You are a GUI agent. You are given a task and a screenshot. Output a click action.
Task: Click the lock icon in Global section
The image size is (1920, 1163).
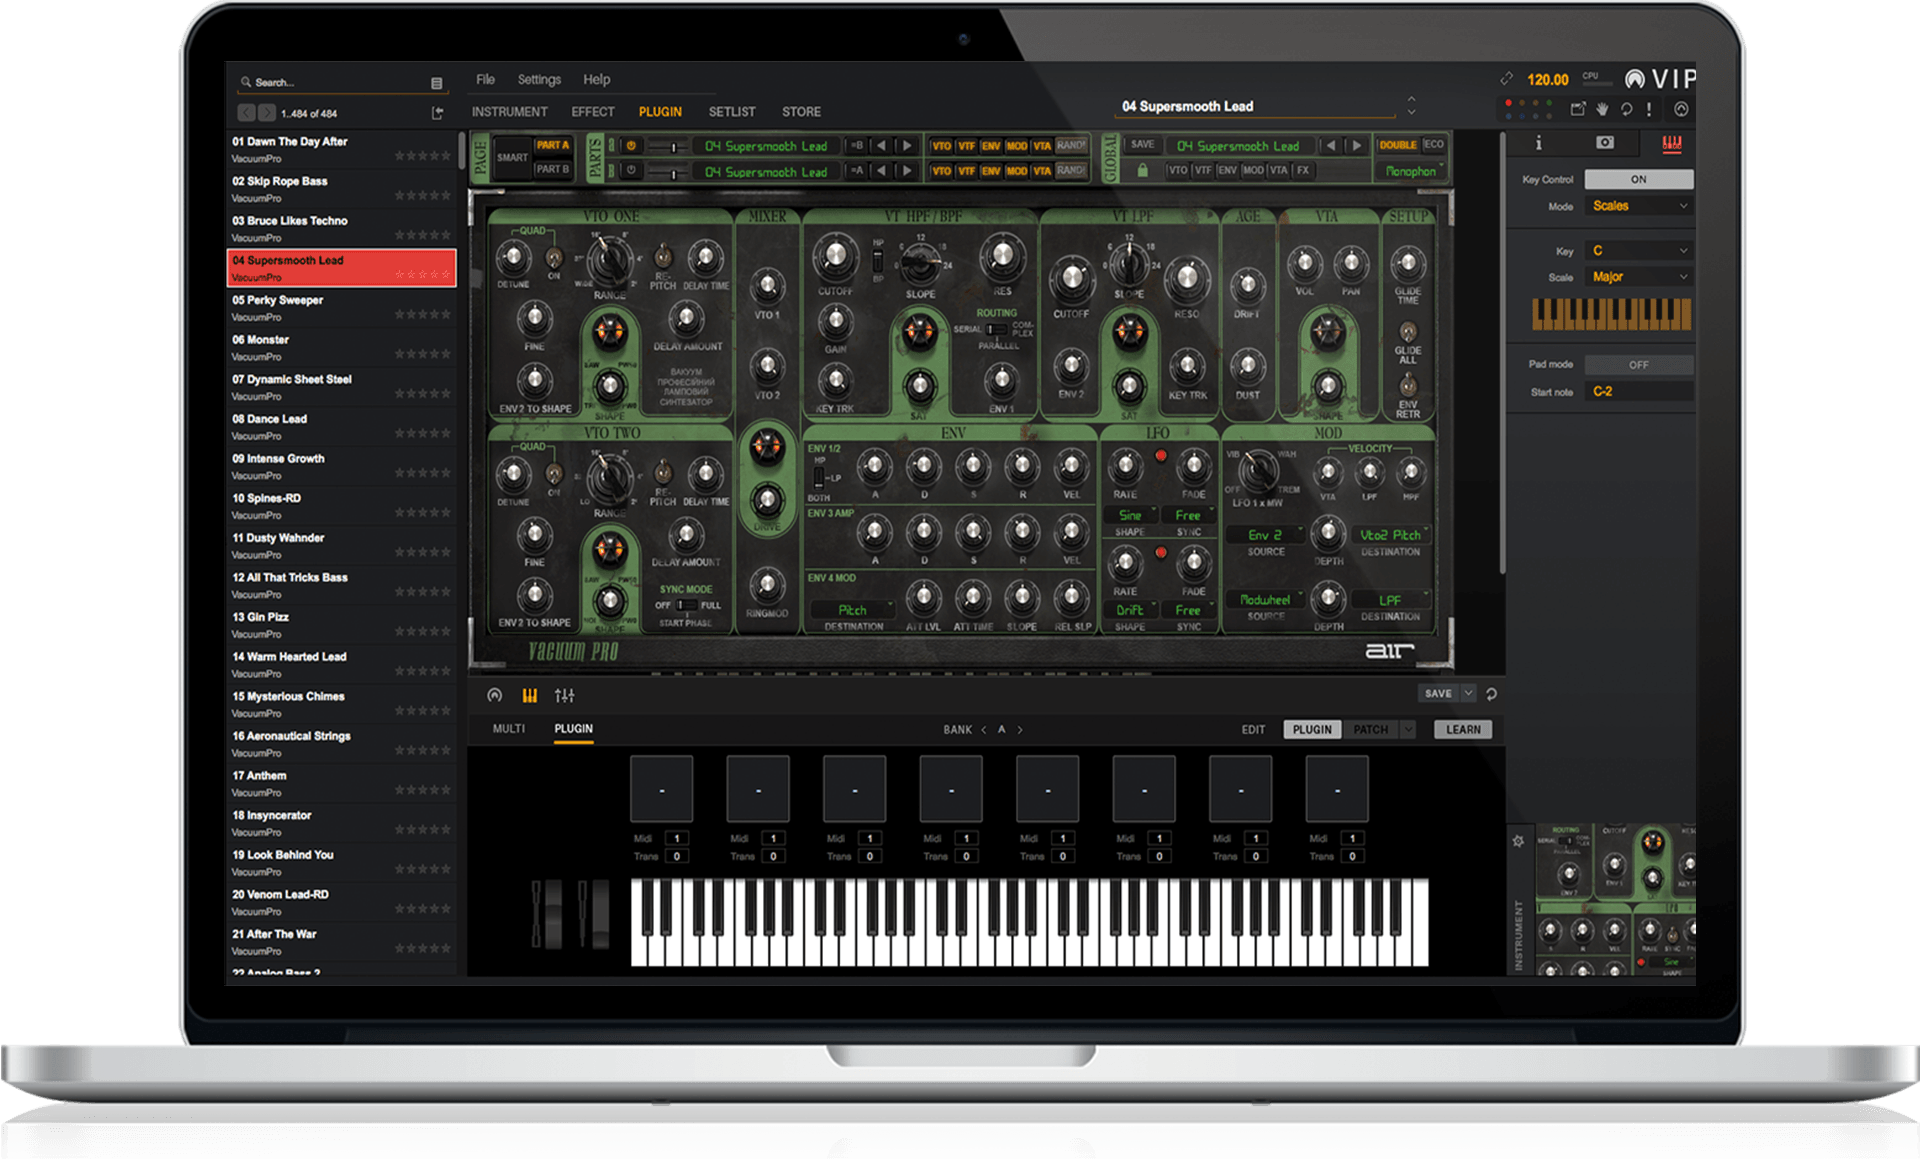coord(1142,171)
